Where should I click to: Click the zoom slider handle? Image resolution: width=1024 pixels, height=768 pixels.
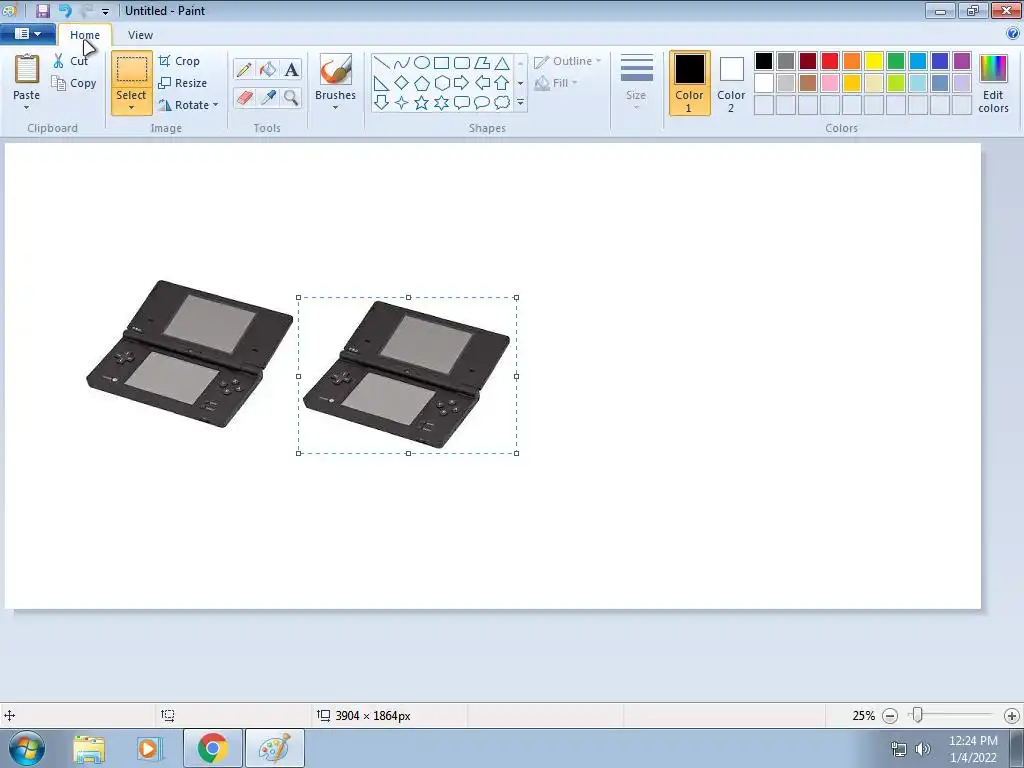918,715
